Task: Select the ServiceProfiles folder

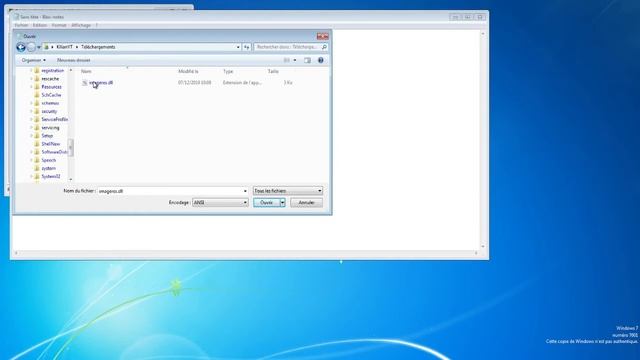Action: [54, 120]
